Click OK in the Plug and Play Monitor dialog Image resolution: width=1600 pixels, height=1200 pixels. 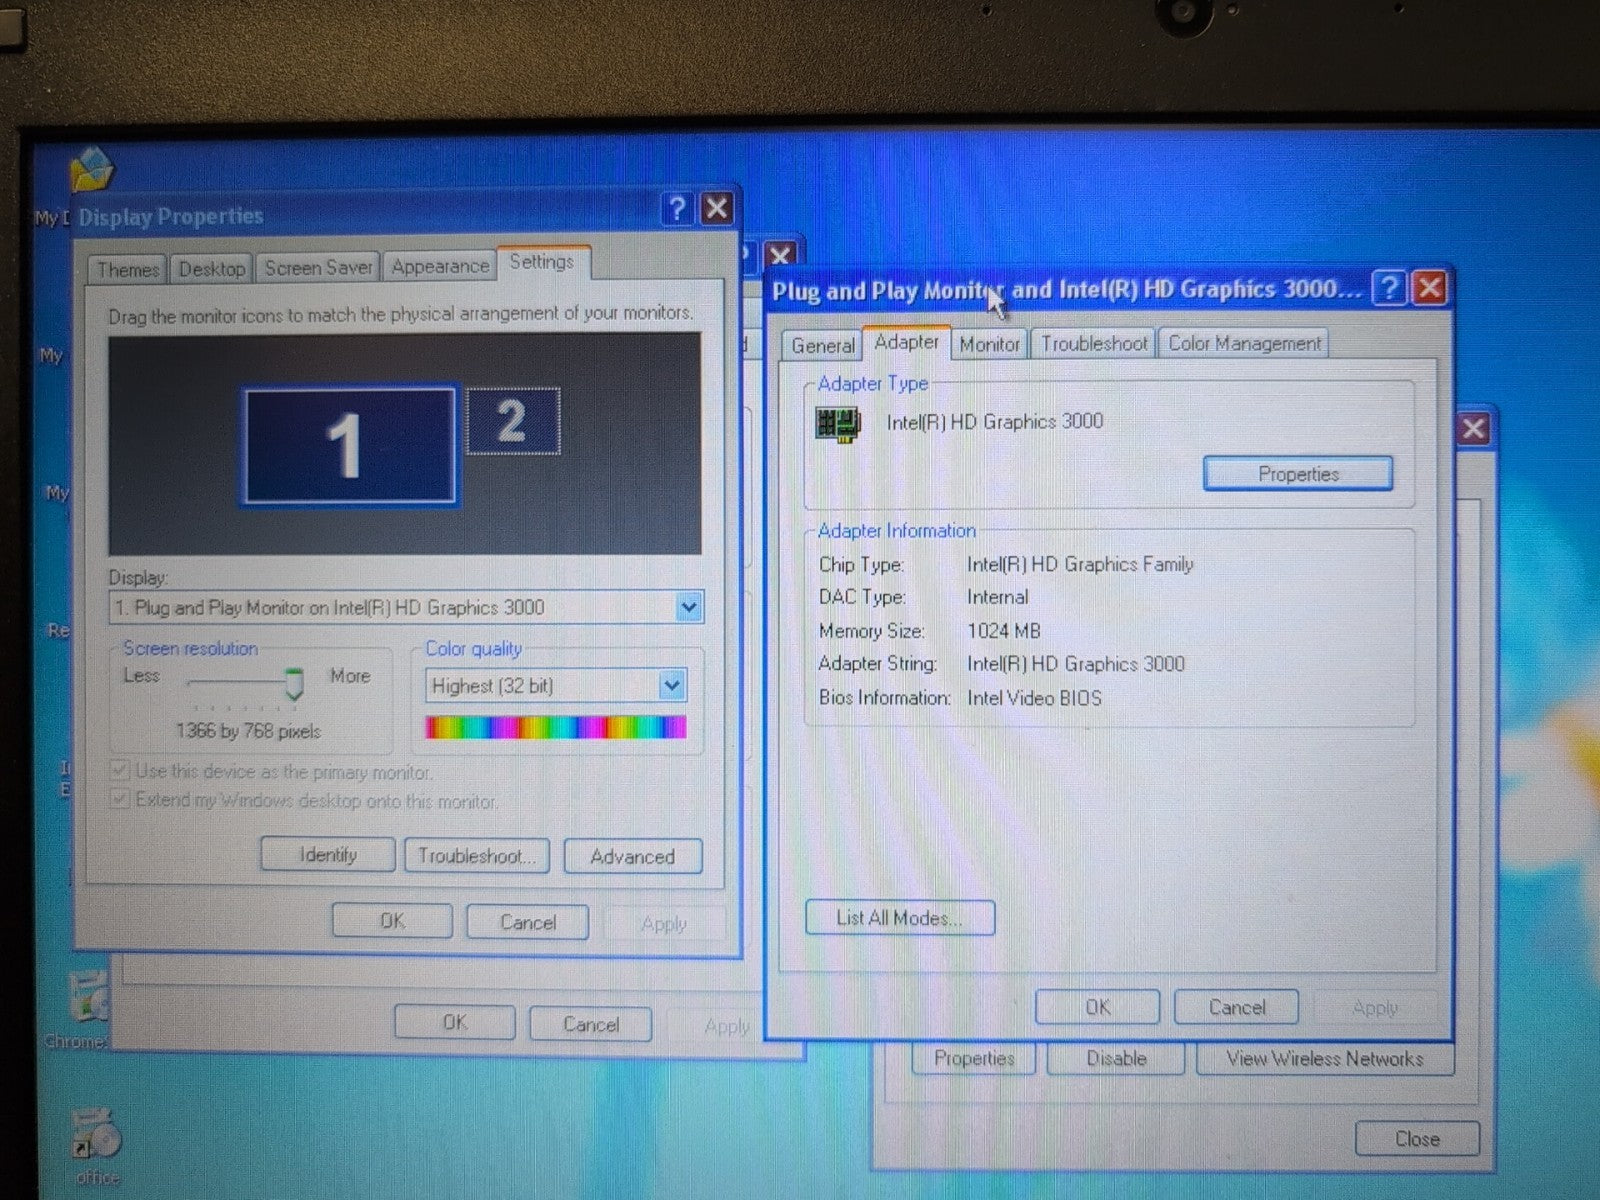click(1097, 1007)
